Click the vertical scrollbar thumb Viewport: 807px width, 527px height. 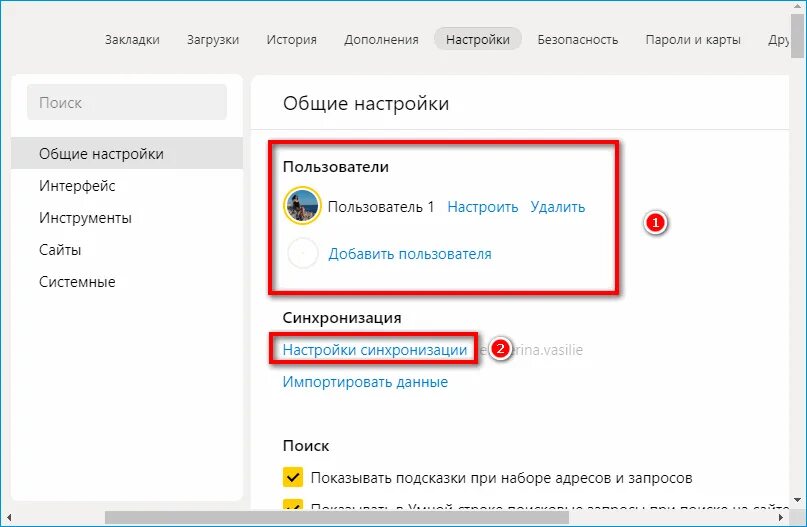coord(797,36)
